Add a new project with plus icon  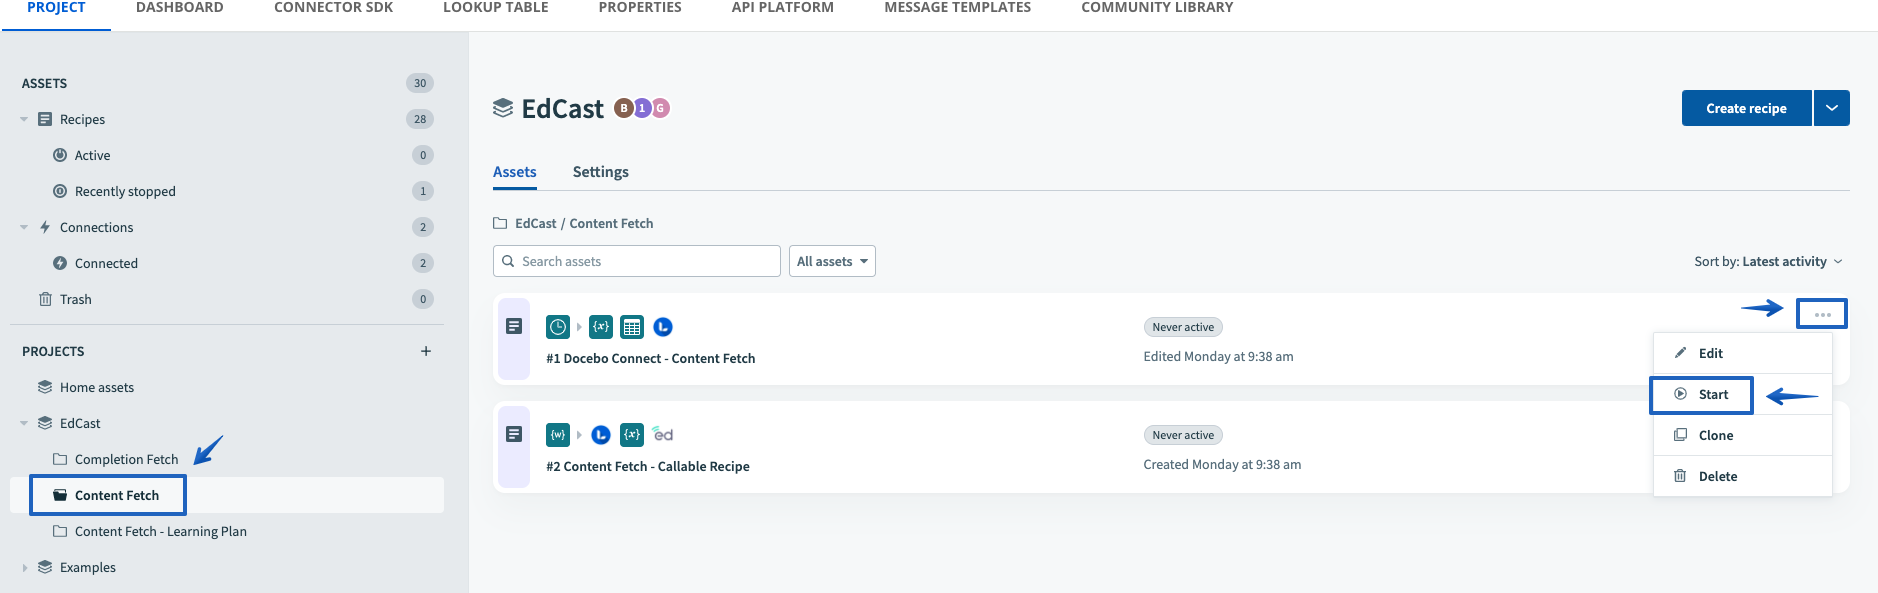click(426, 351)
